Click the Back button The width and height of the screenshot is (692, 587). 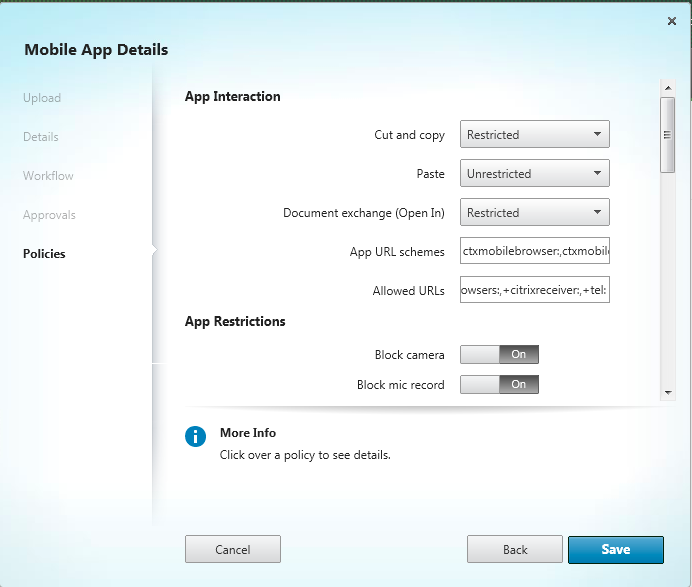[515, 550]
